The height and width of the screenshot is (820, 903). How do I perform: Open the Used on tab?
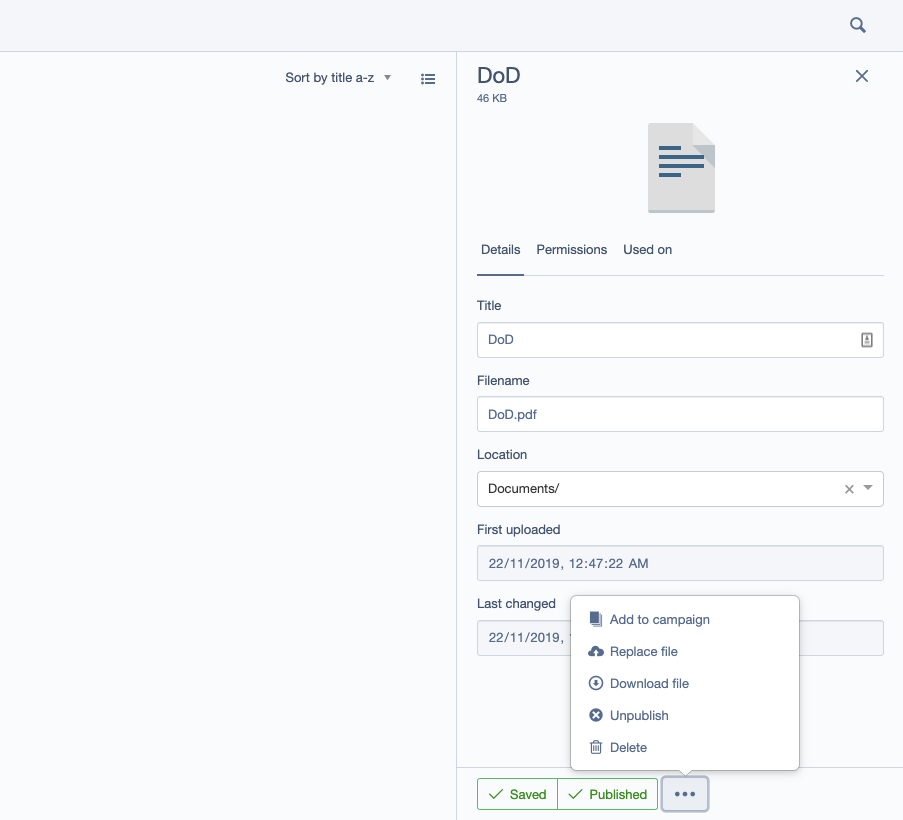pyautogui.click(x=647, y=249)
